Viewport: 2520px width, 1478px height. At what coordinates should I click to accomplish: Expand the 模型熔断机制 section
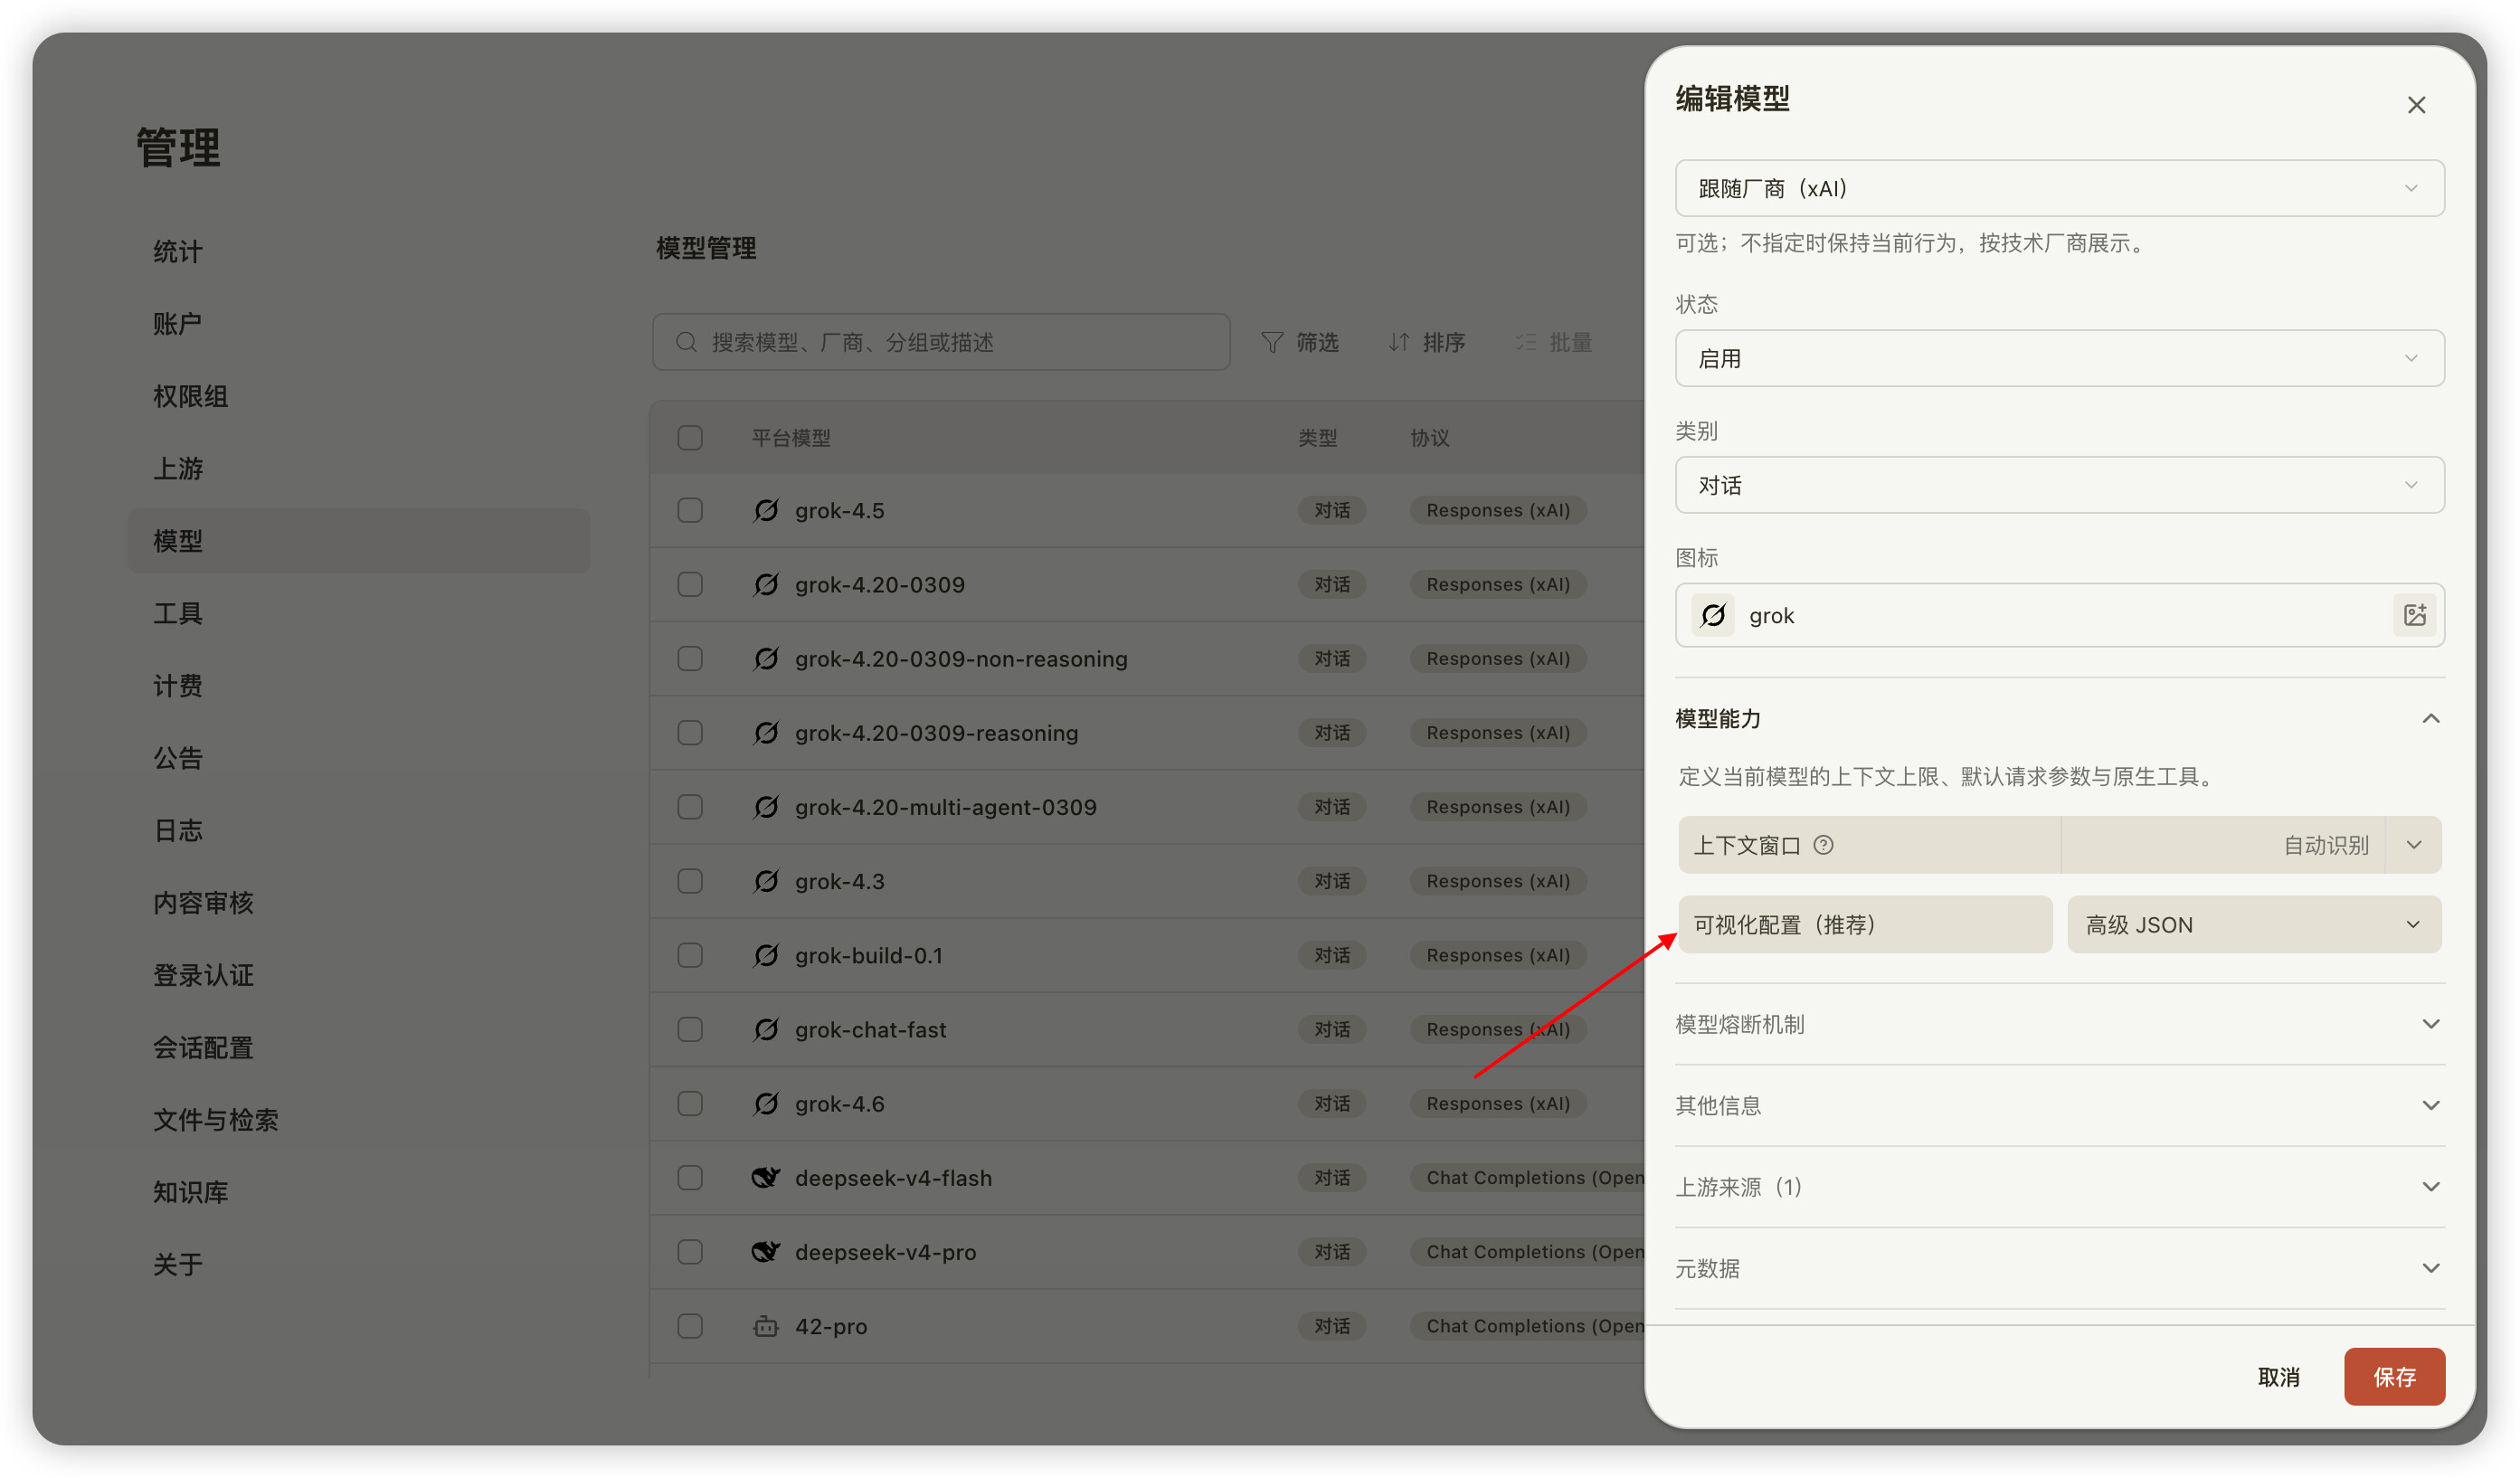point(2059,1024)
